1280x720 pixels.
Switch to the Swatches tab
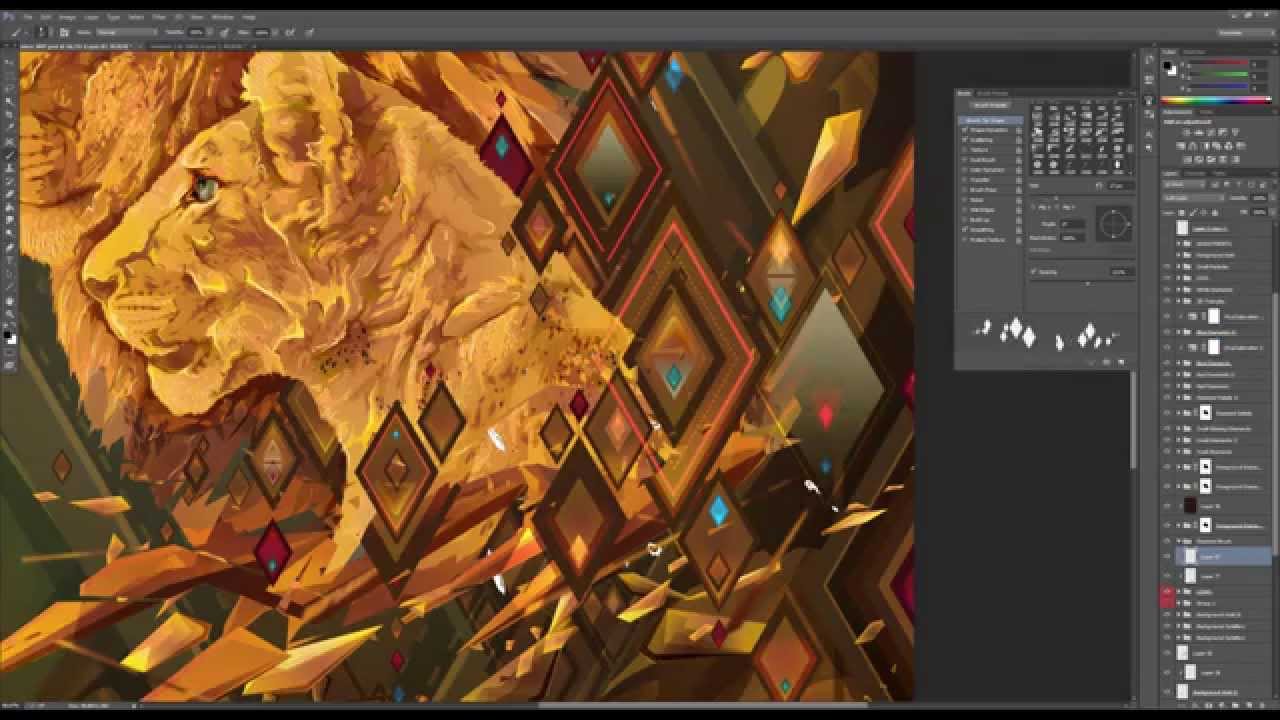tap(1195, 52)
